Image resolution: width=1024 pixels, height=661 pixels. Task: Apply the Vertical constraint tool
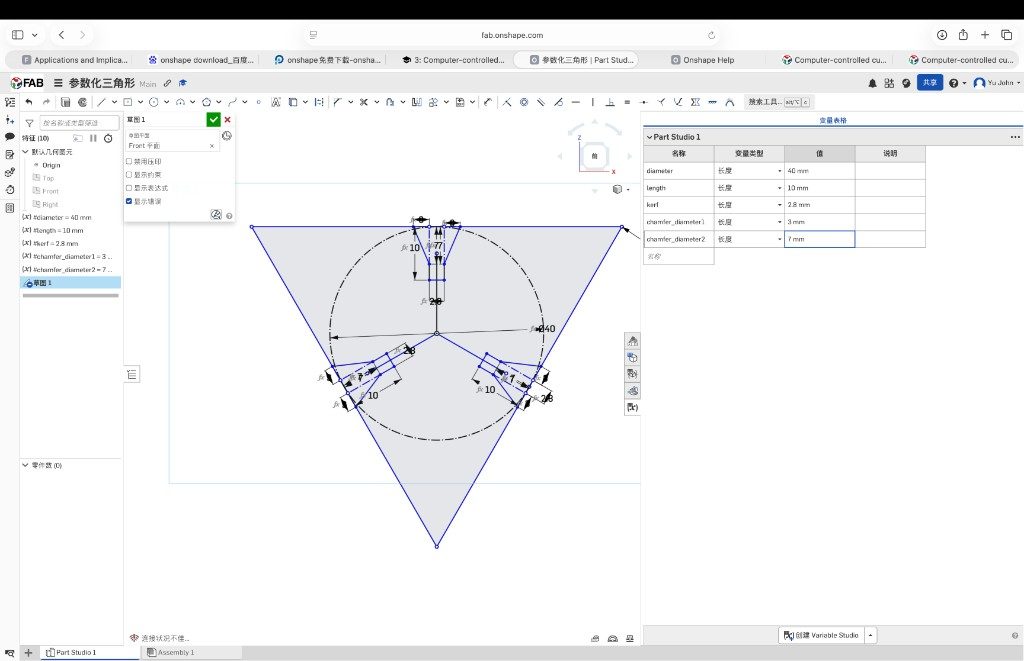pos(593,102)
